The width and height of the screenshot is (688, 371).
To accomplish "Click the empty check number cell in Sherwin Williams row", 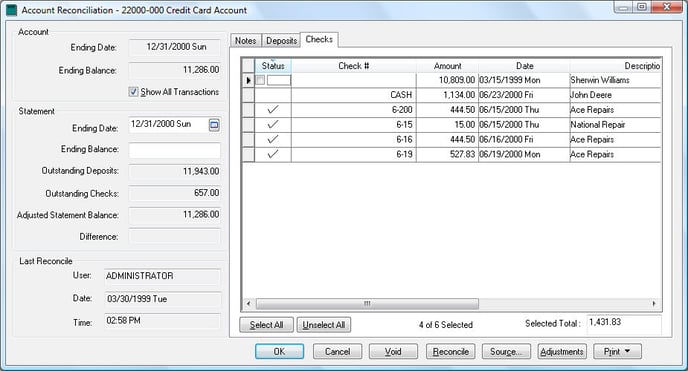I will (x=354, y=80).
